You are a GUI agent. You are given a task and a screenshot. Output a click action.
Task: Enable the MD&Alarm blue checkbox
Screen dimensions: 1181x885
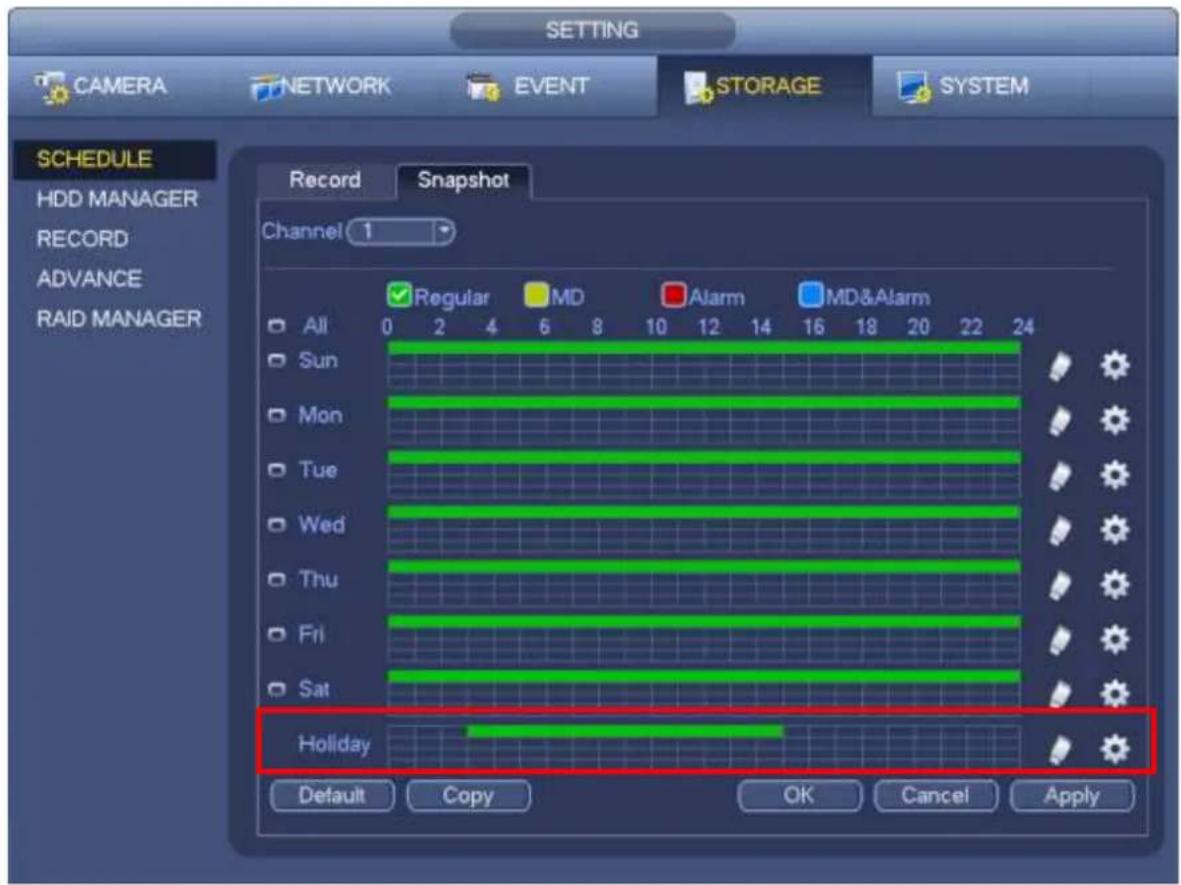(810, 295)
